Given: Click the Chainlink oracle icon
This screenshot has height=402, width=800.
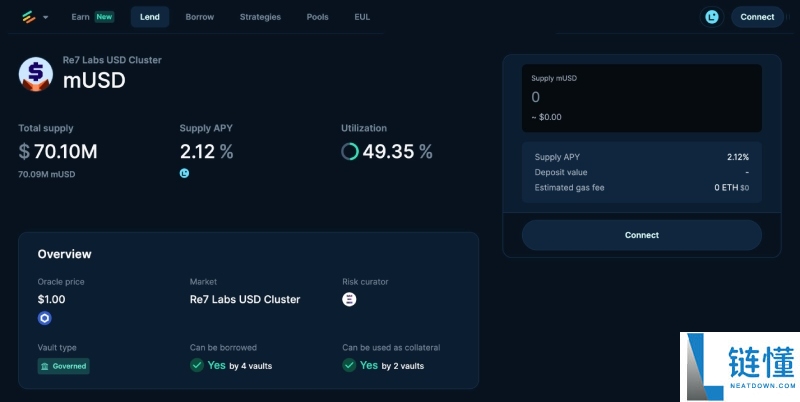Looking at the screenshot, I should coord(45,318).
